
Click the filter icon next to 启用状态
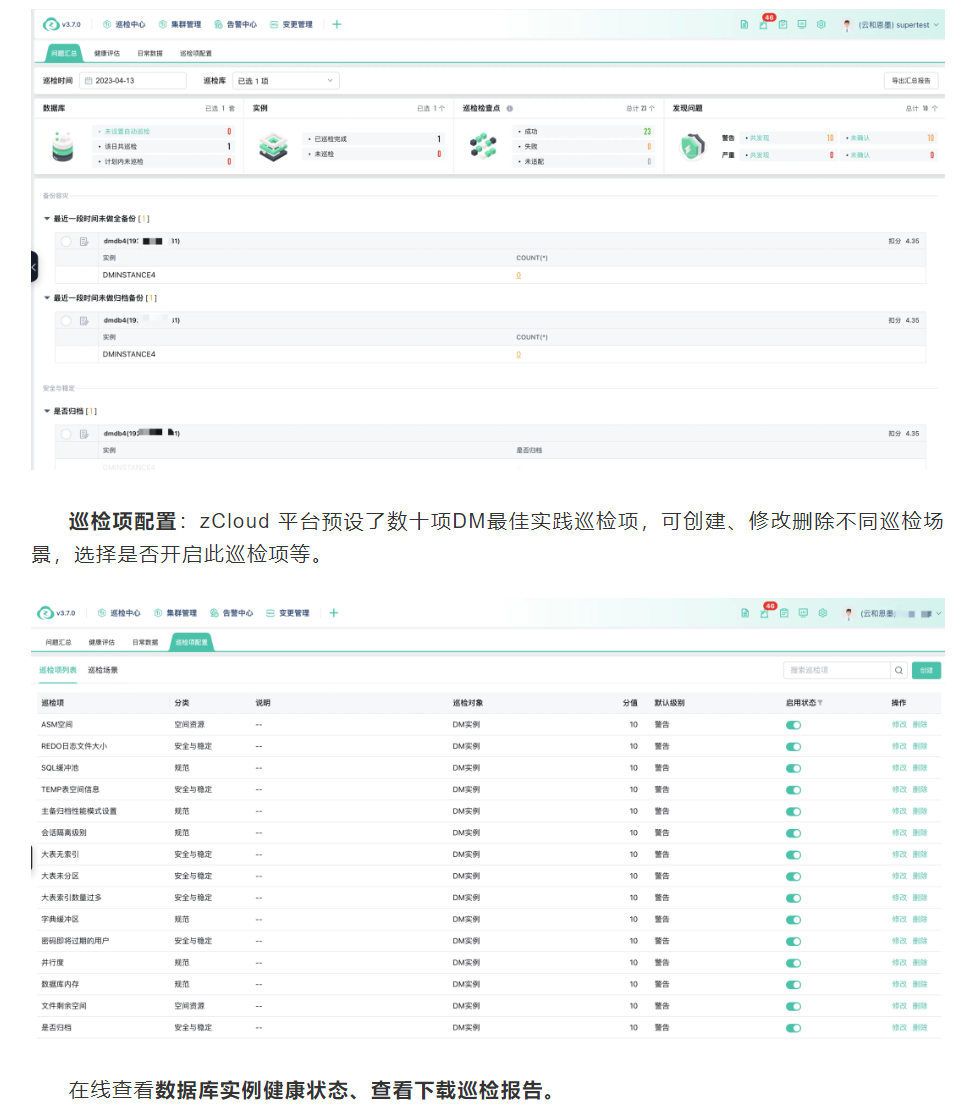[x=820, y=703]
